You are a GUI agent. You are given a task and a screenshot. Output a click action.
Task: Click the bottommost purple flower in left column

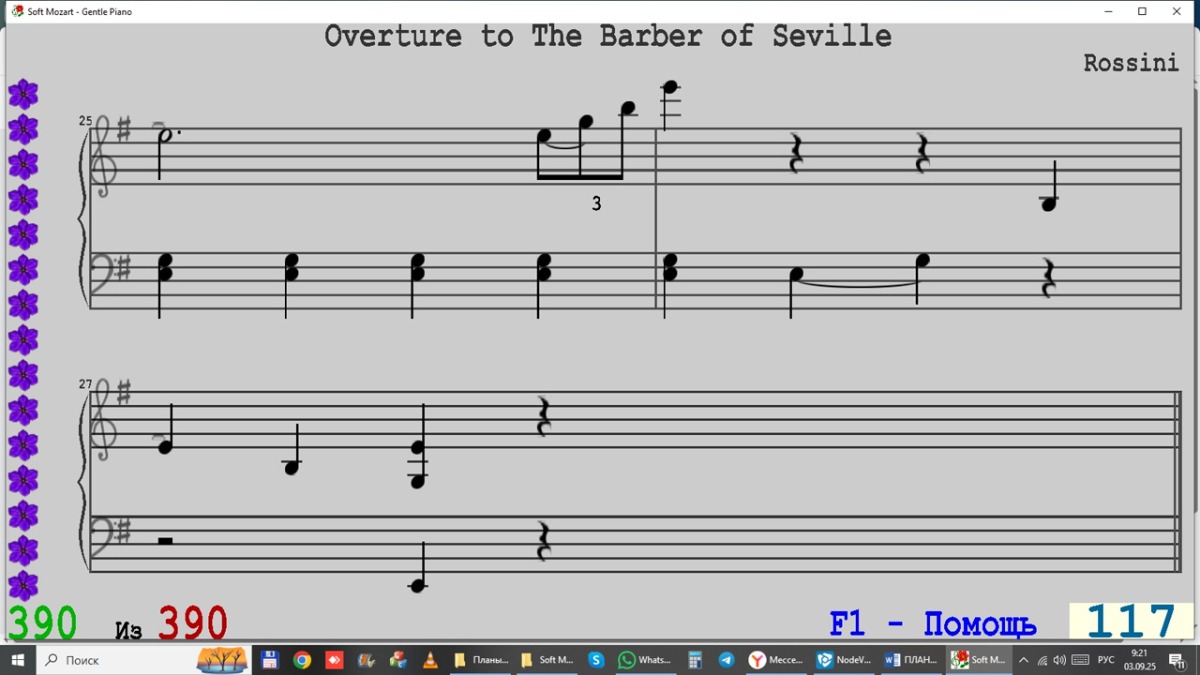click(23, 586)
